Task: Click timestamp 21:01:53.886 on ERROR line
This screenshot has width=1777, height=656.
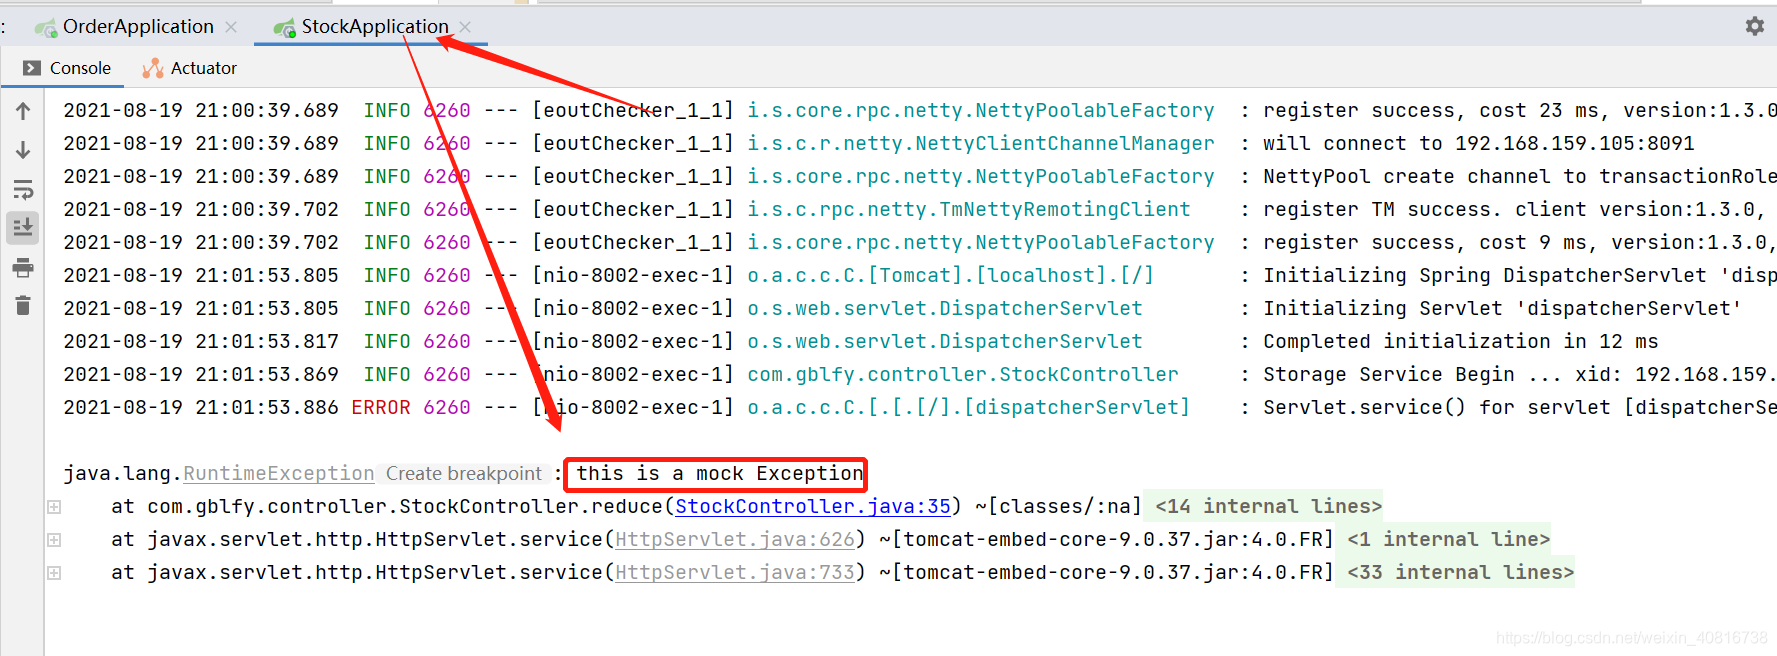Action: tap(267, 407)
